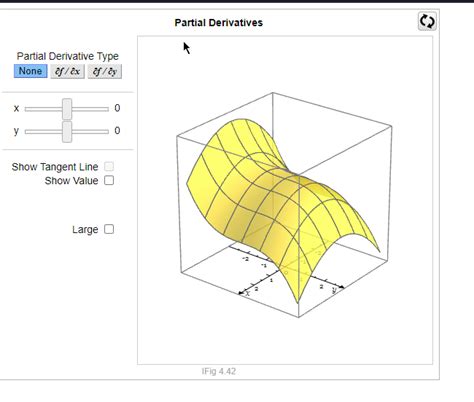This screenshot has height=402, width=474.
Task: Click the y slider handle
Action: pyautogui.click(x=67, y=132)
